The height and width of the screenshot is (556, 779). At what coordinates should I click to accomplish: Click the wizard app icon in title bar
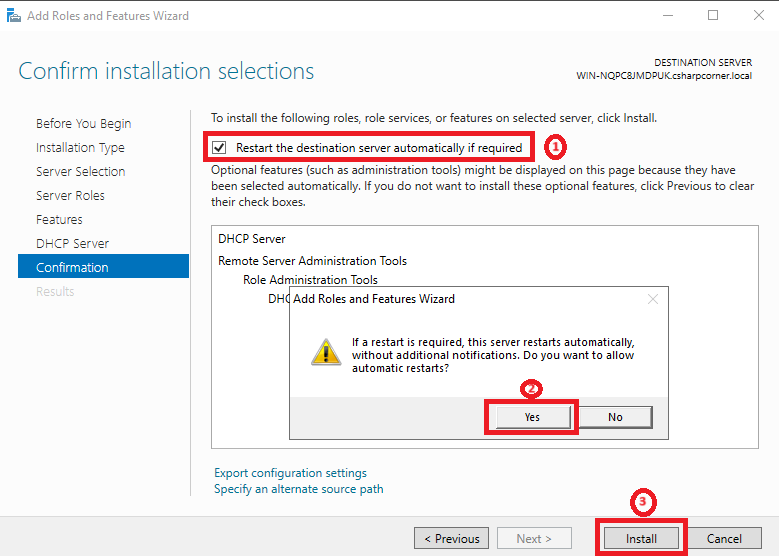pyautogui.click(x=14, y=15)
